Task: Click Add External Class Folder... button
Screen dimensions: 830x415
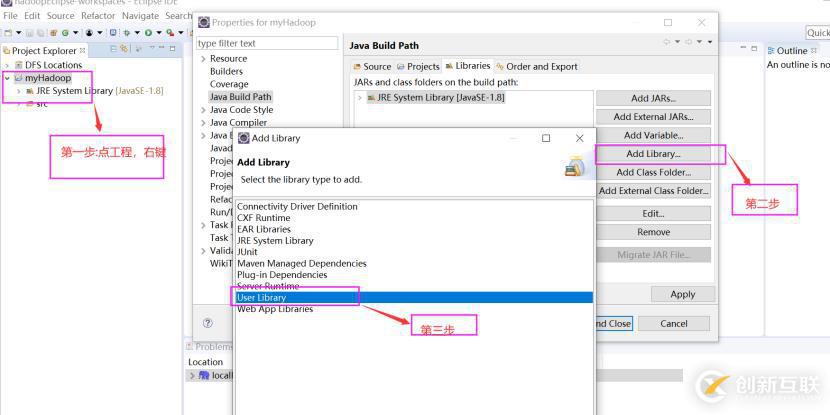Action: pos(653,191)
